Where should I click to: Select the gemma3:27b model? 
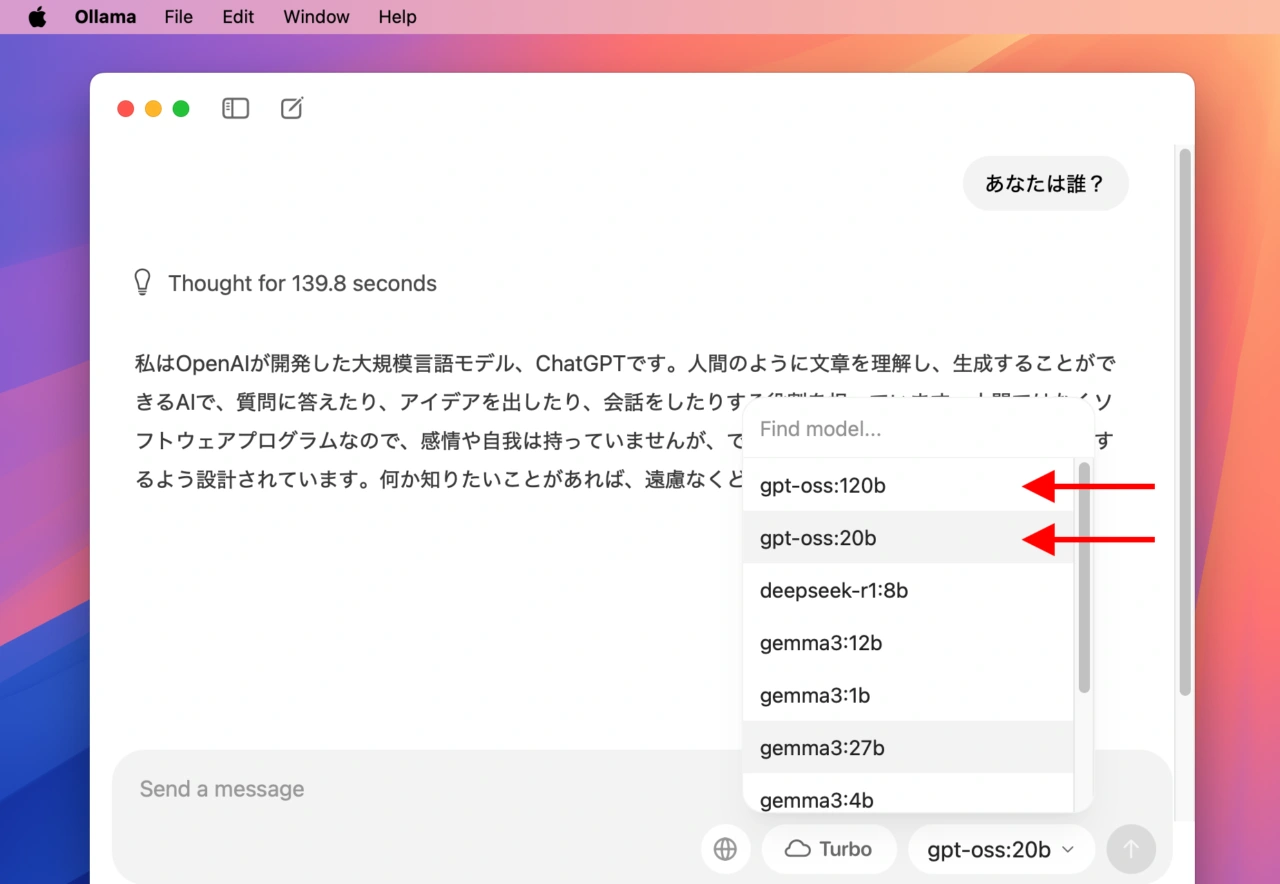tap(821, 748)
